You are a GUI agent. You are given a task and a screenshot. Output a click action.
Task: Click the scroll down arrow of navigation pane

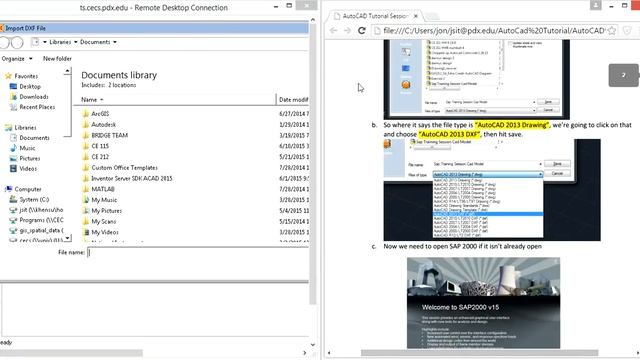point(67,238)
